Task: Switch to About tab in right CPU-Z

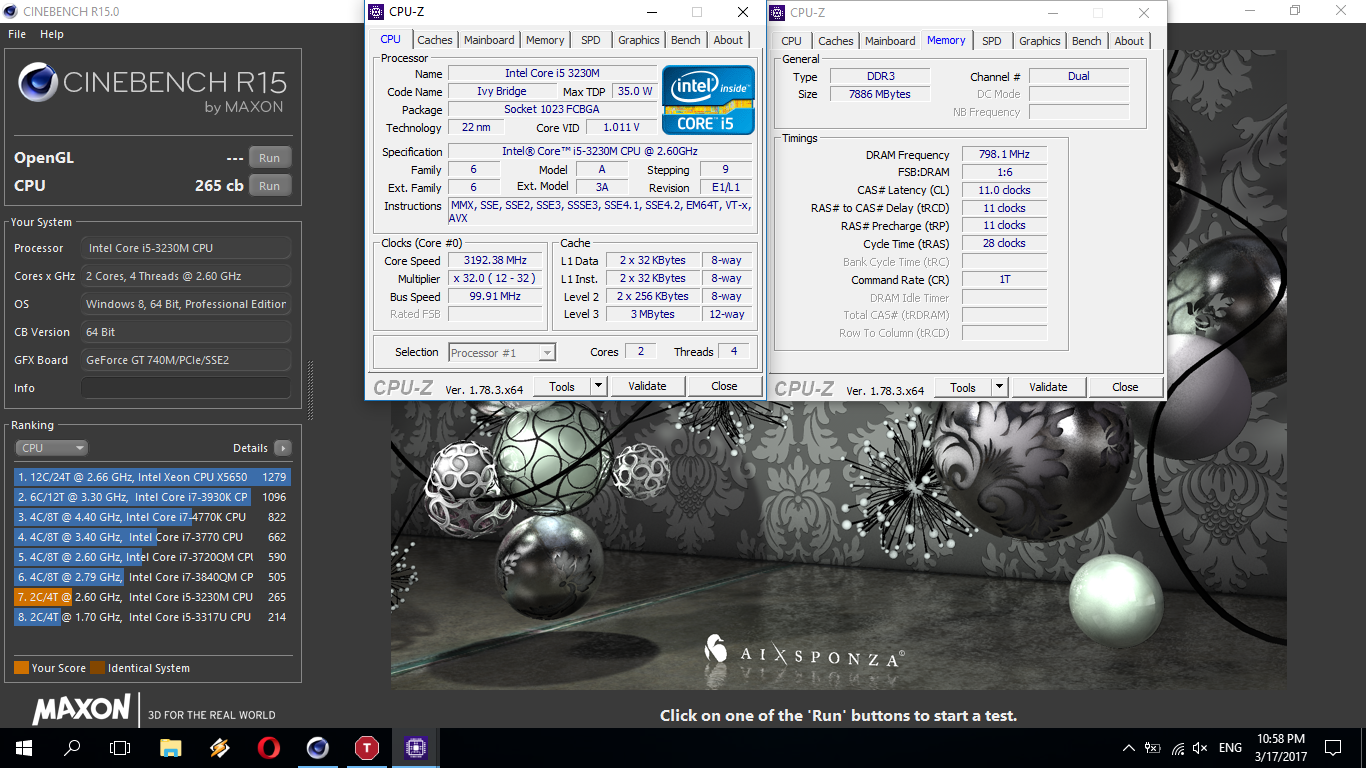Action: click(x=1129, y=41)
